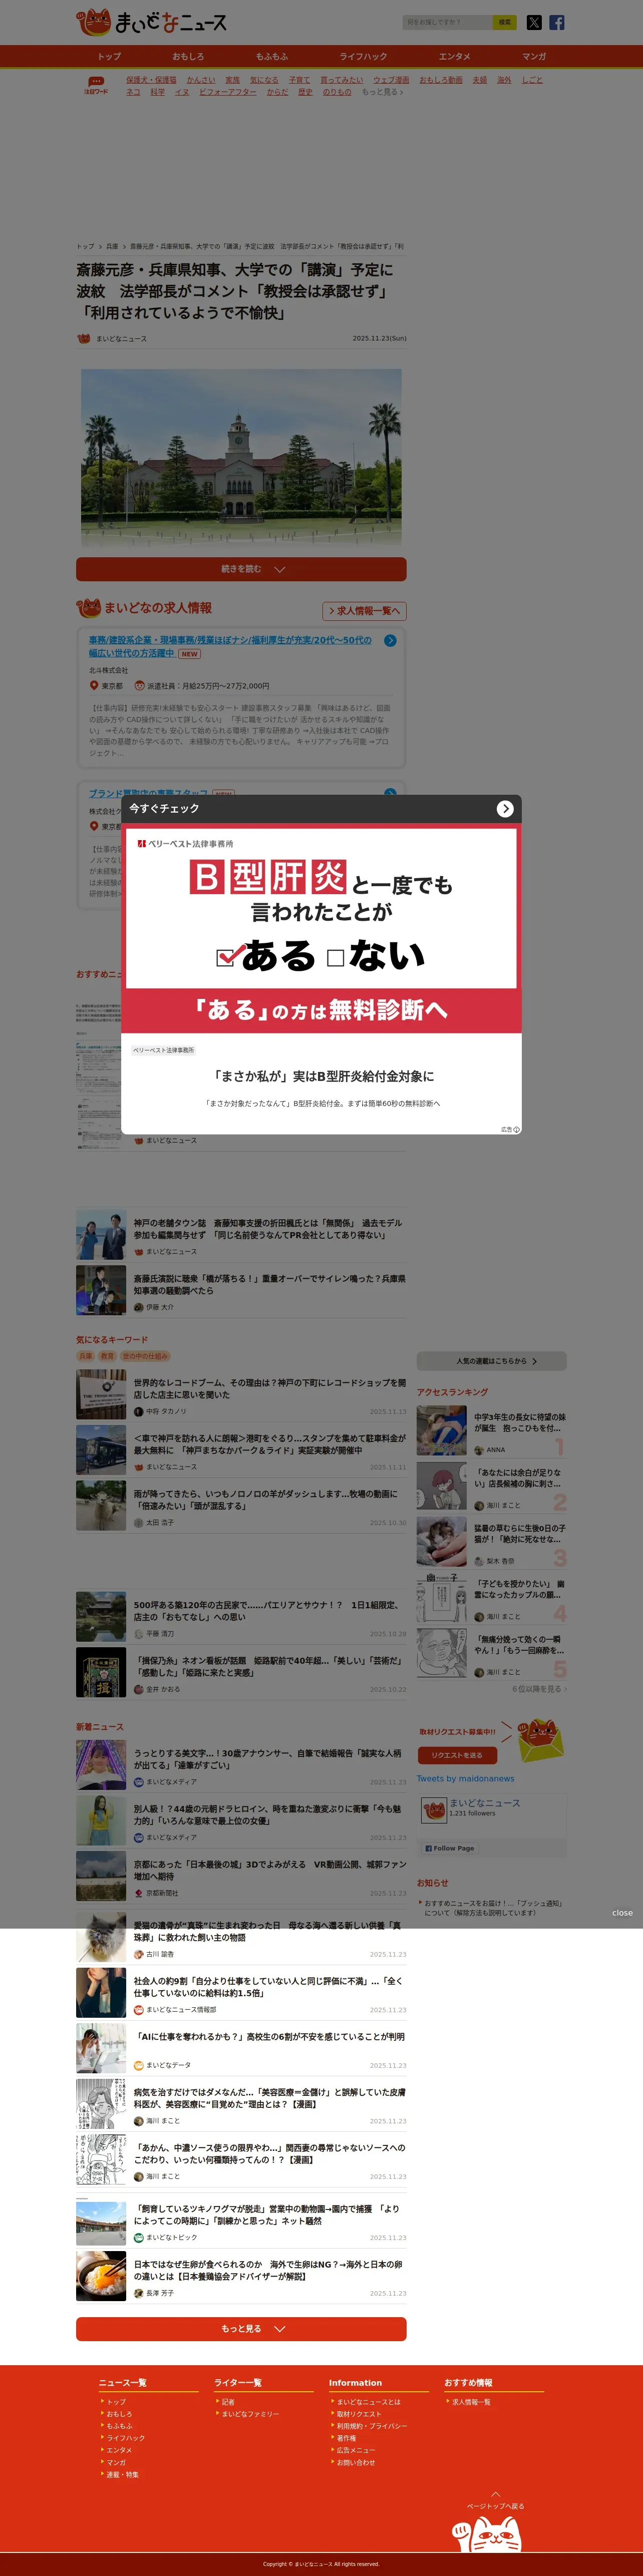Click the 世の中の仕組み keyword tag

[146, 1356]
